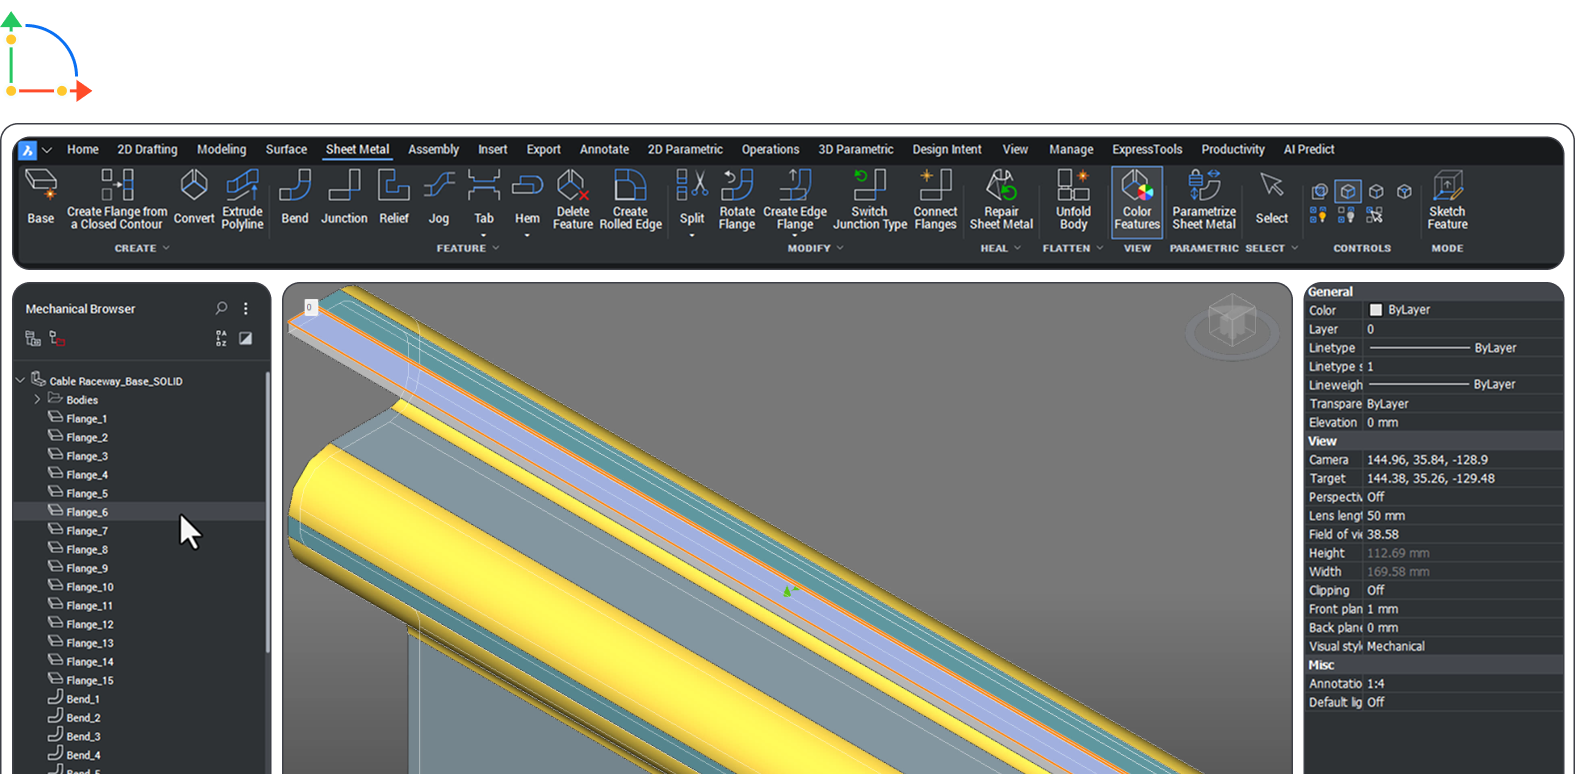The height and width of the screenshot is (774, 1575).
Task: Expand the HEAL panel chevron
Action: point(1018,248)
